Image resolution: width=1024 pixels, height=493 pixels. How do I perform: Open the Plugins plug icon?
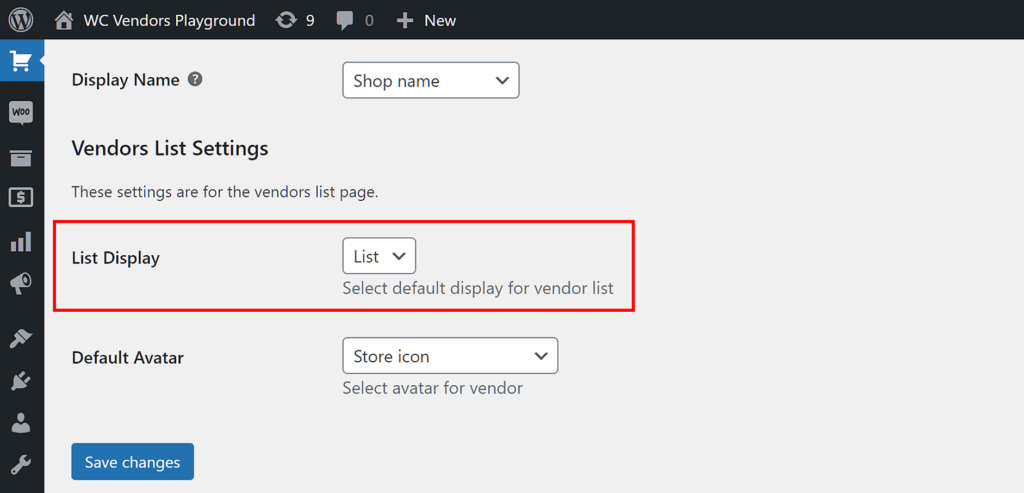[x=21, y=381]
